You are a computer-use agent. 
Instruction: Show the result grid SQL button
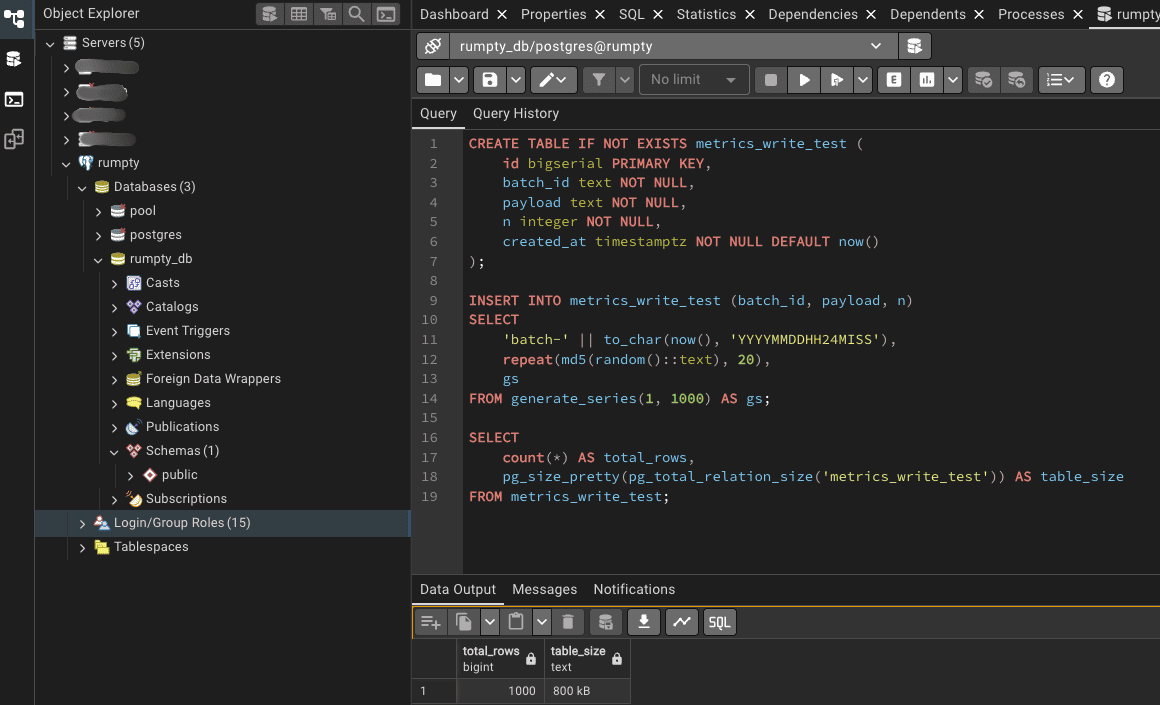[720, 622]
